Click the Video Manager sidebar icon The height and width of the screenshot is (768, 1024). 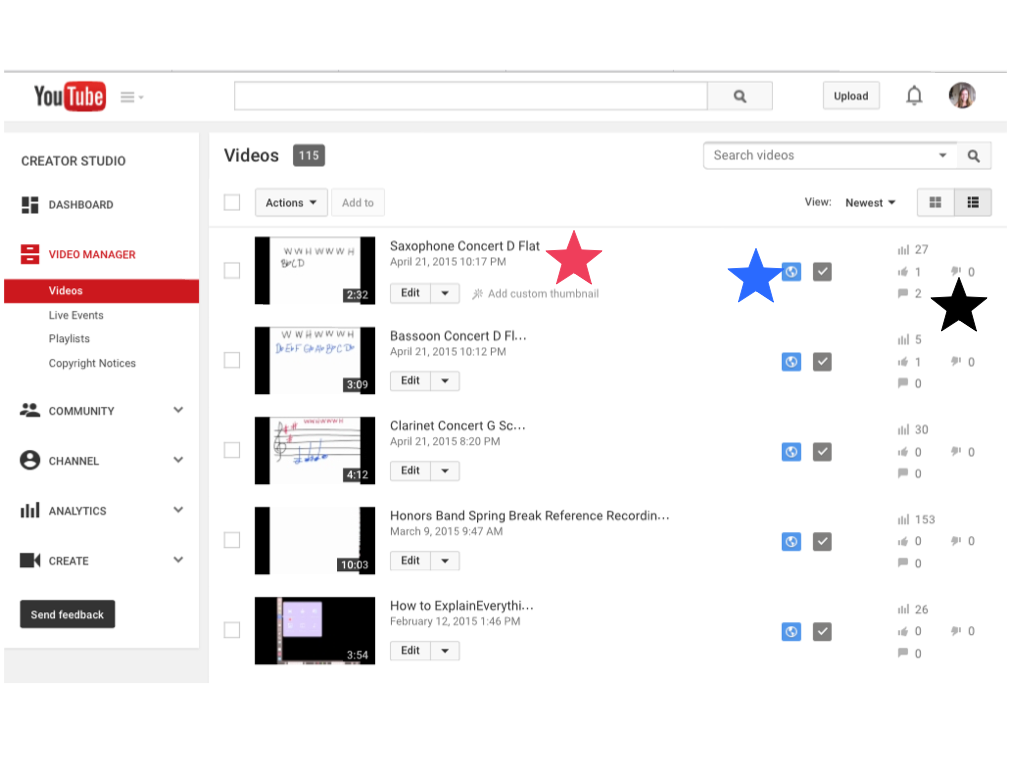point(29,254)
